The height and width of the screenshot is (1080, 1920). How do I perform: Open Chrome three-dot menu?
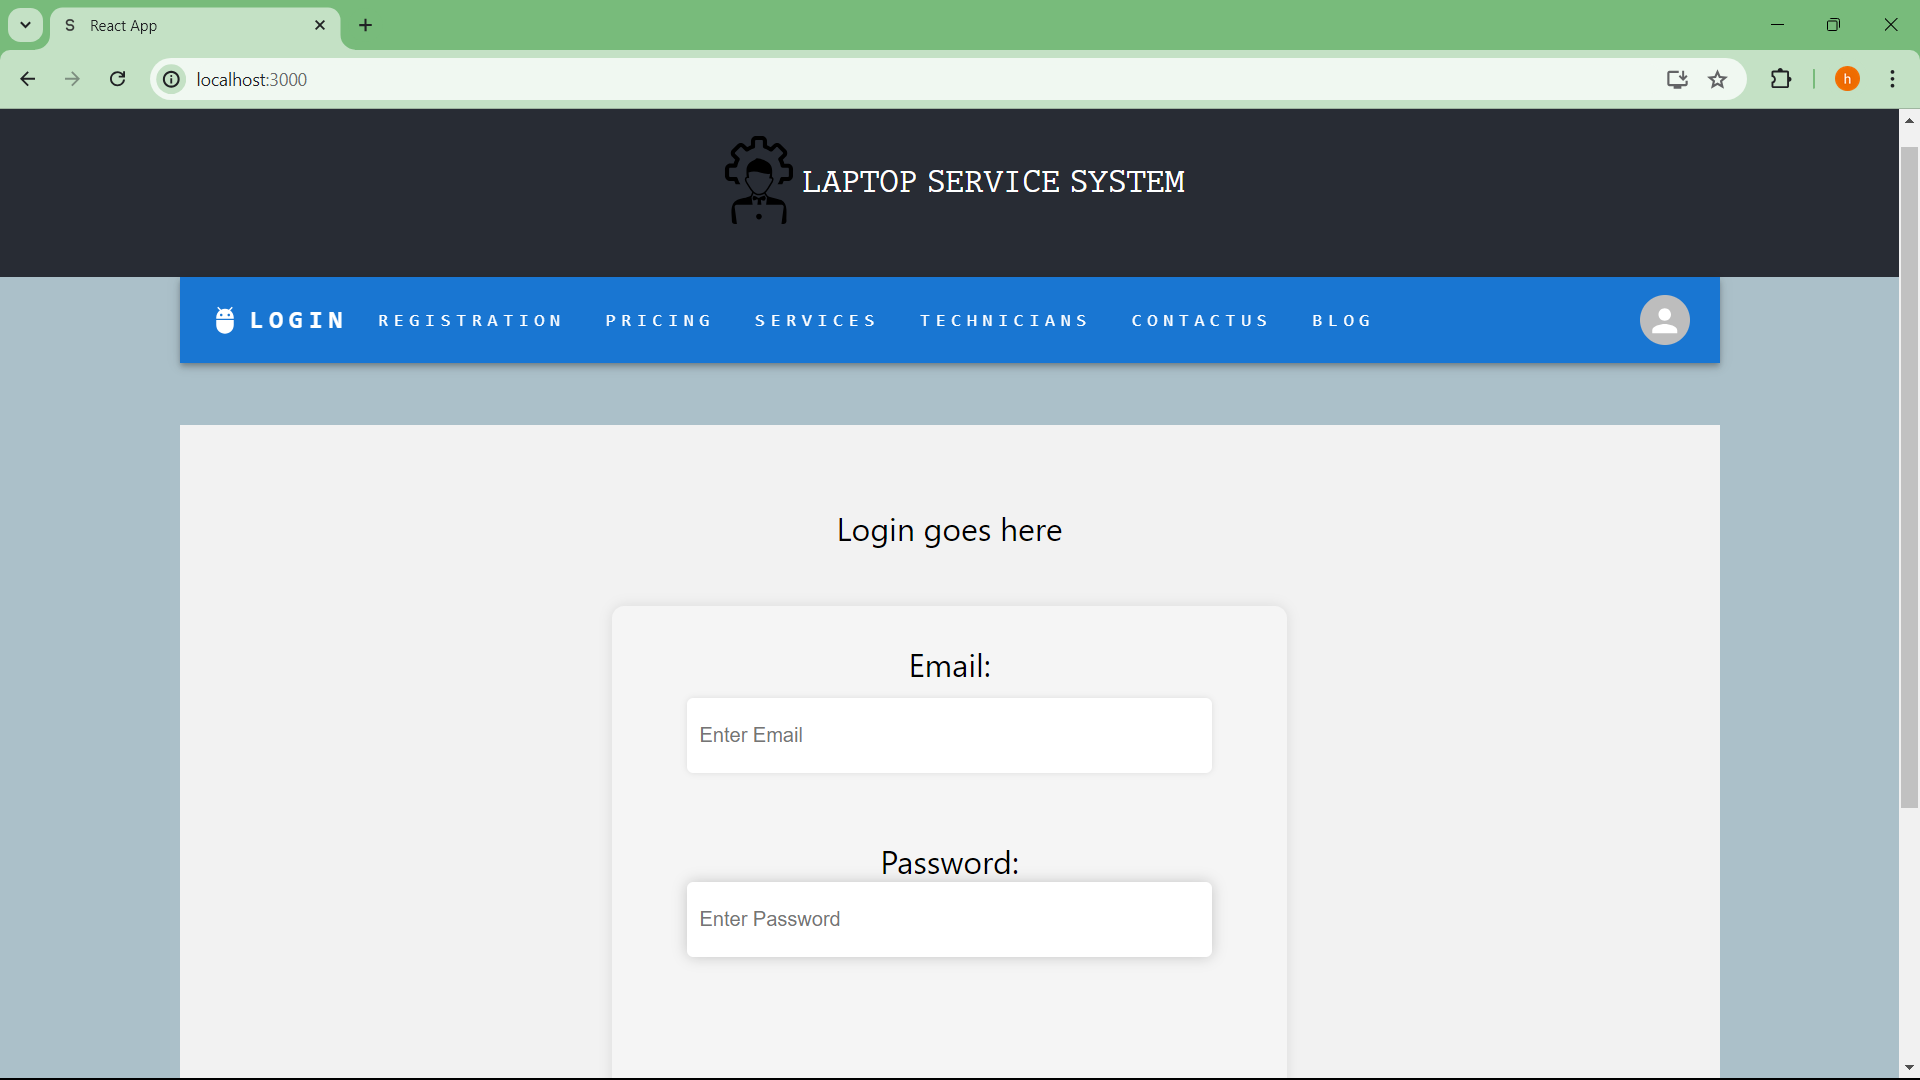(x=1892, y=79)
